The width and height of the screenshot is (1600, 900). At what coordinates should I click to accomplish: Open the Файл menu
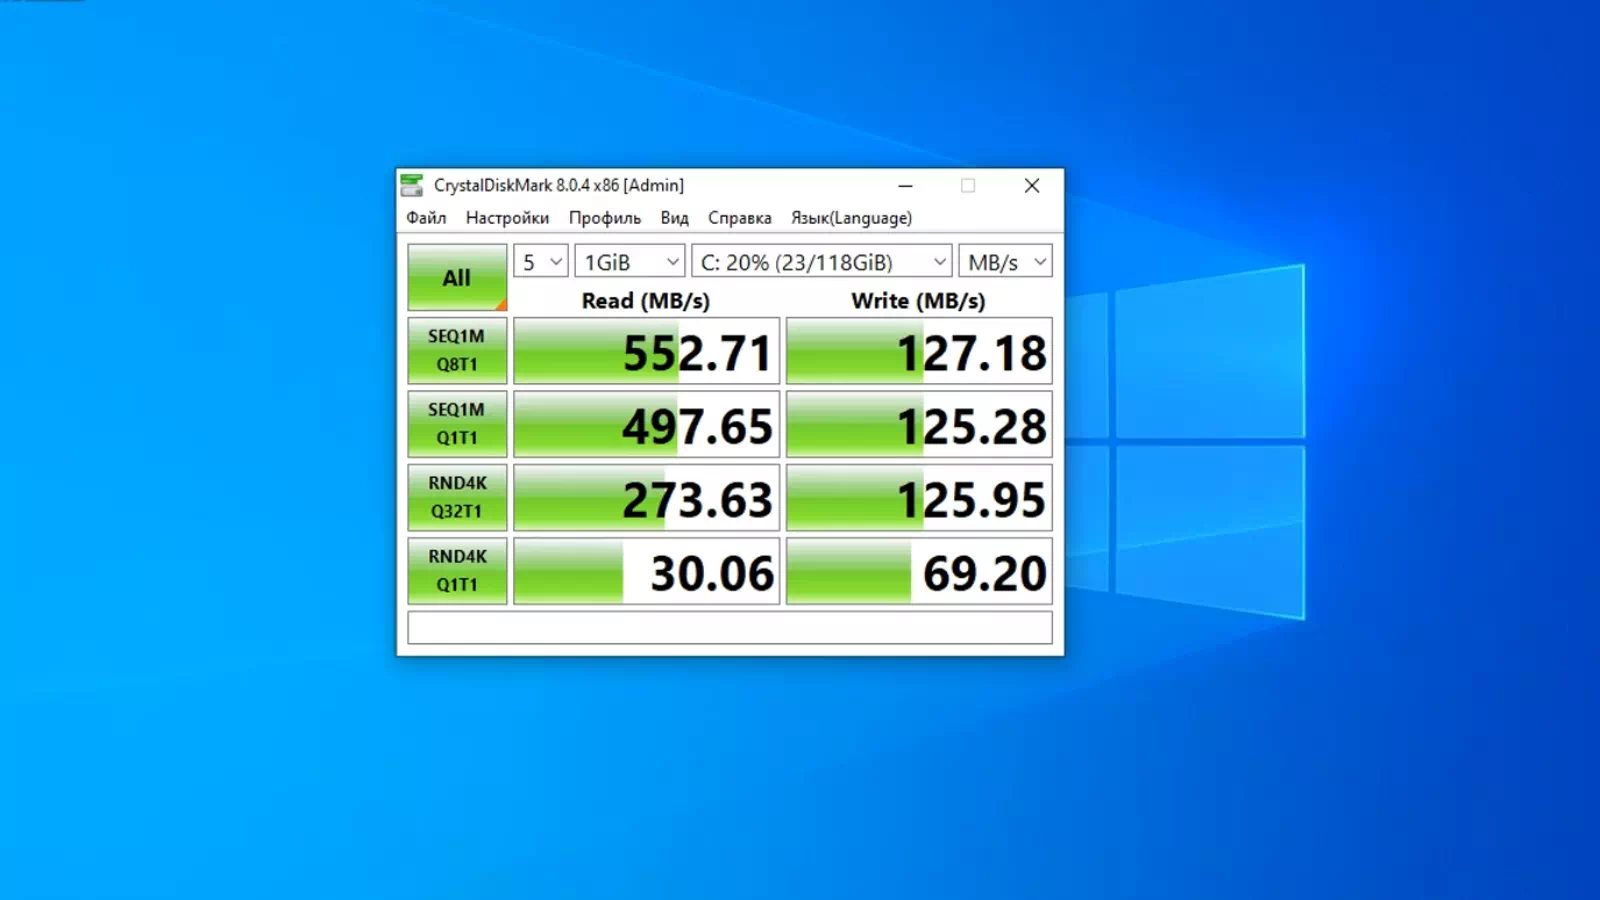click(426, 218)
